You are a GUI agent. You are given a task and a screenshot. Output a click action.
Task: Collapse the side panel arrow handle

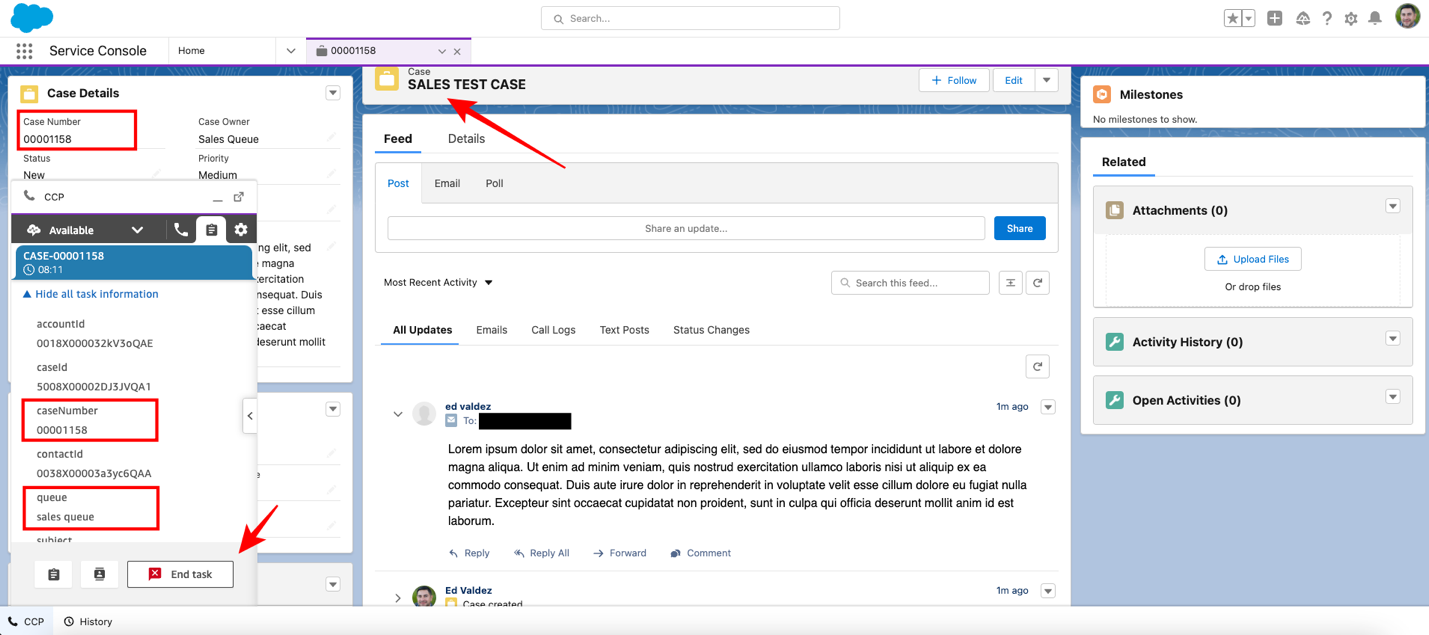coord(250,416)
